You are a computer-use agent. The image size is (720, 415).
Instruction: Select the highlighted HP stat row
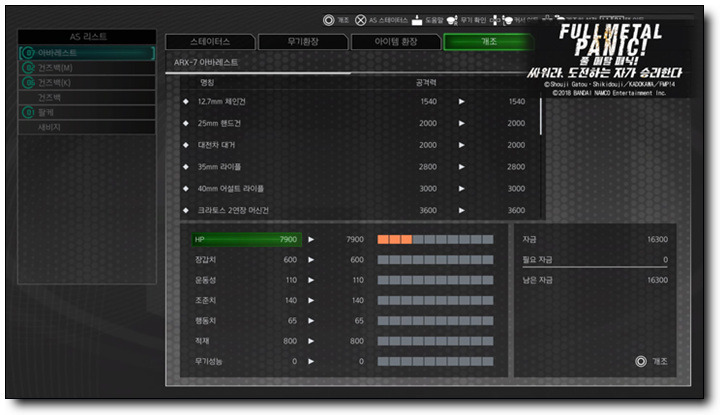247,239
